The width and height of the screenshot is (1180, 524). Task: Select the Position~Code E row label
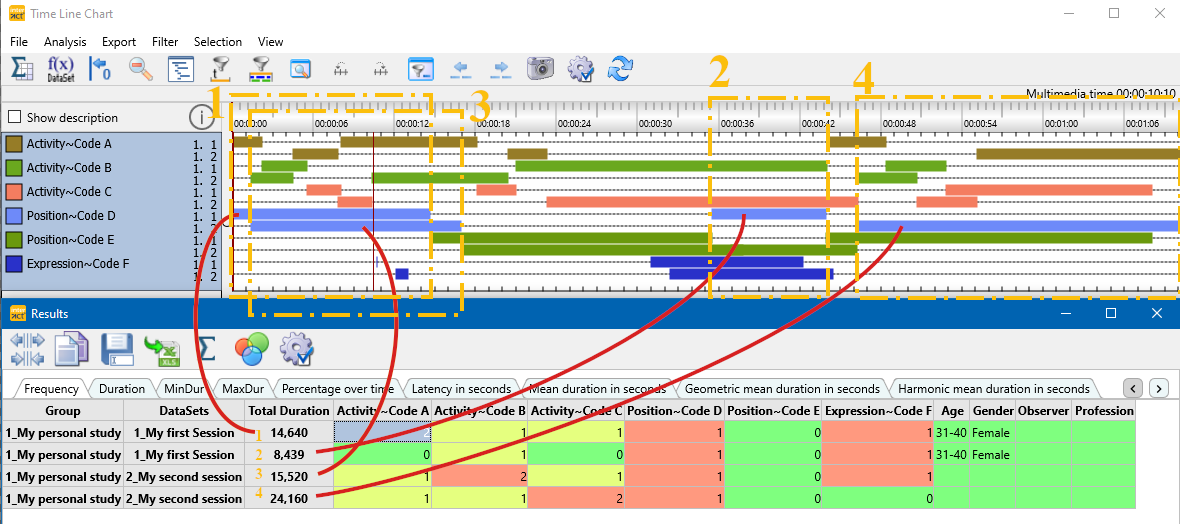pyautogui.click(x=71, y=240)
